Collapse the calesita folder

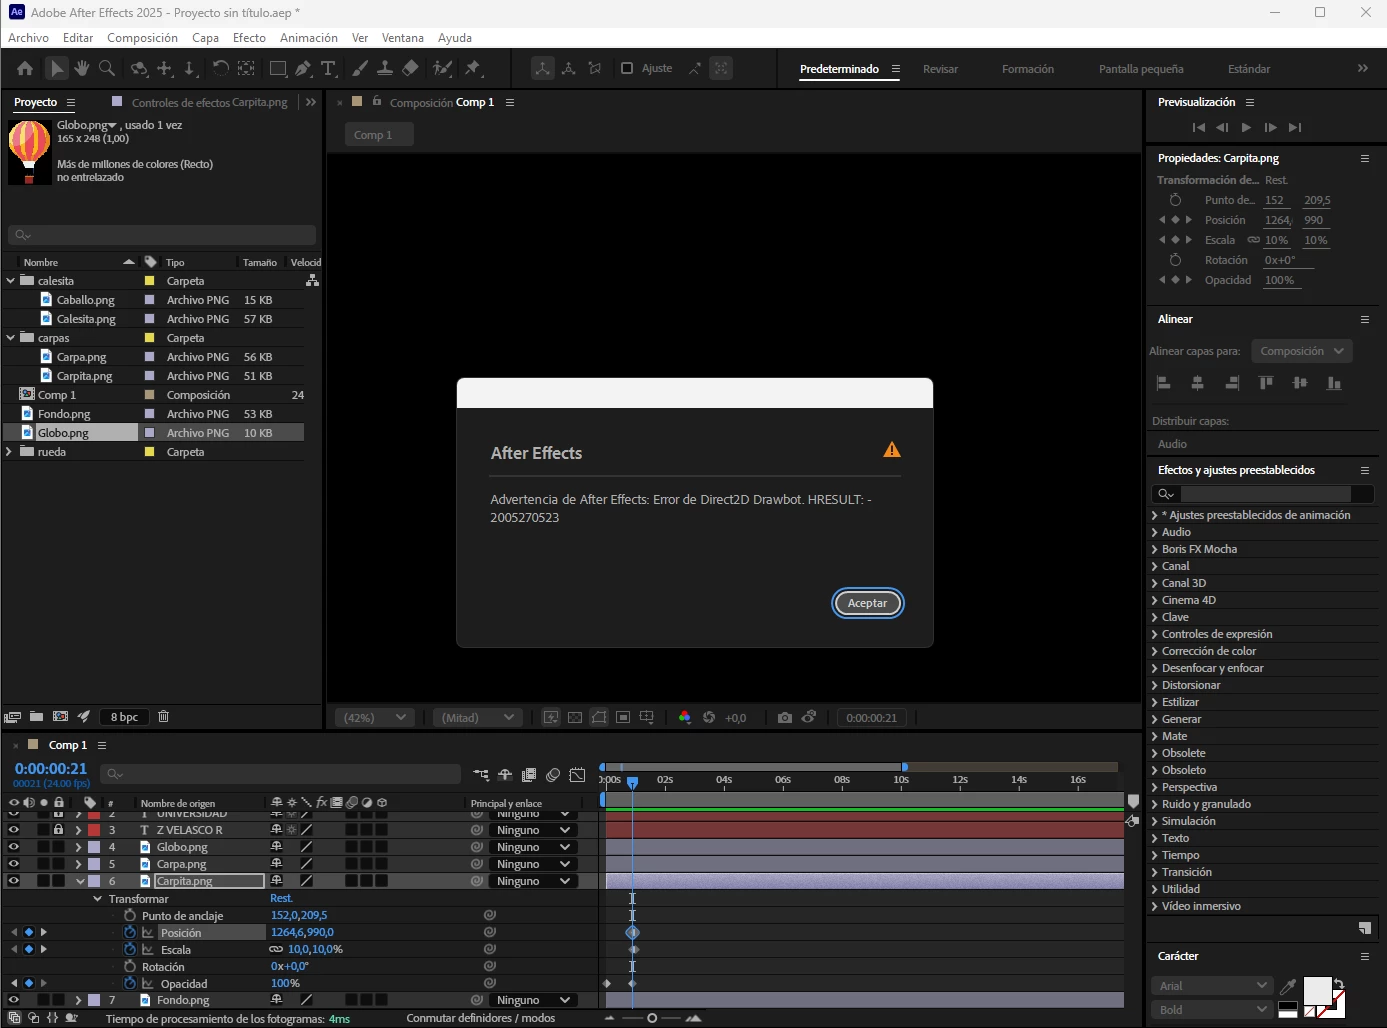click(11, 281)
